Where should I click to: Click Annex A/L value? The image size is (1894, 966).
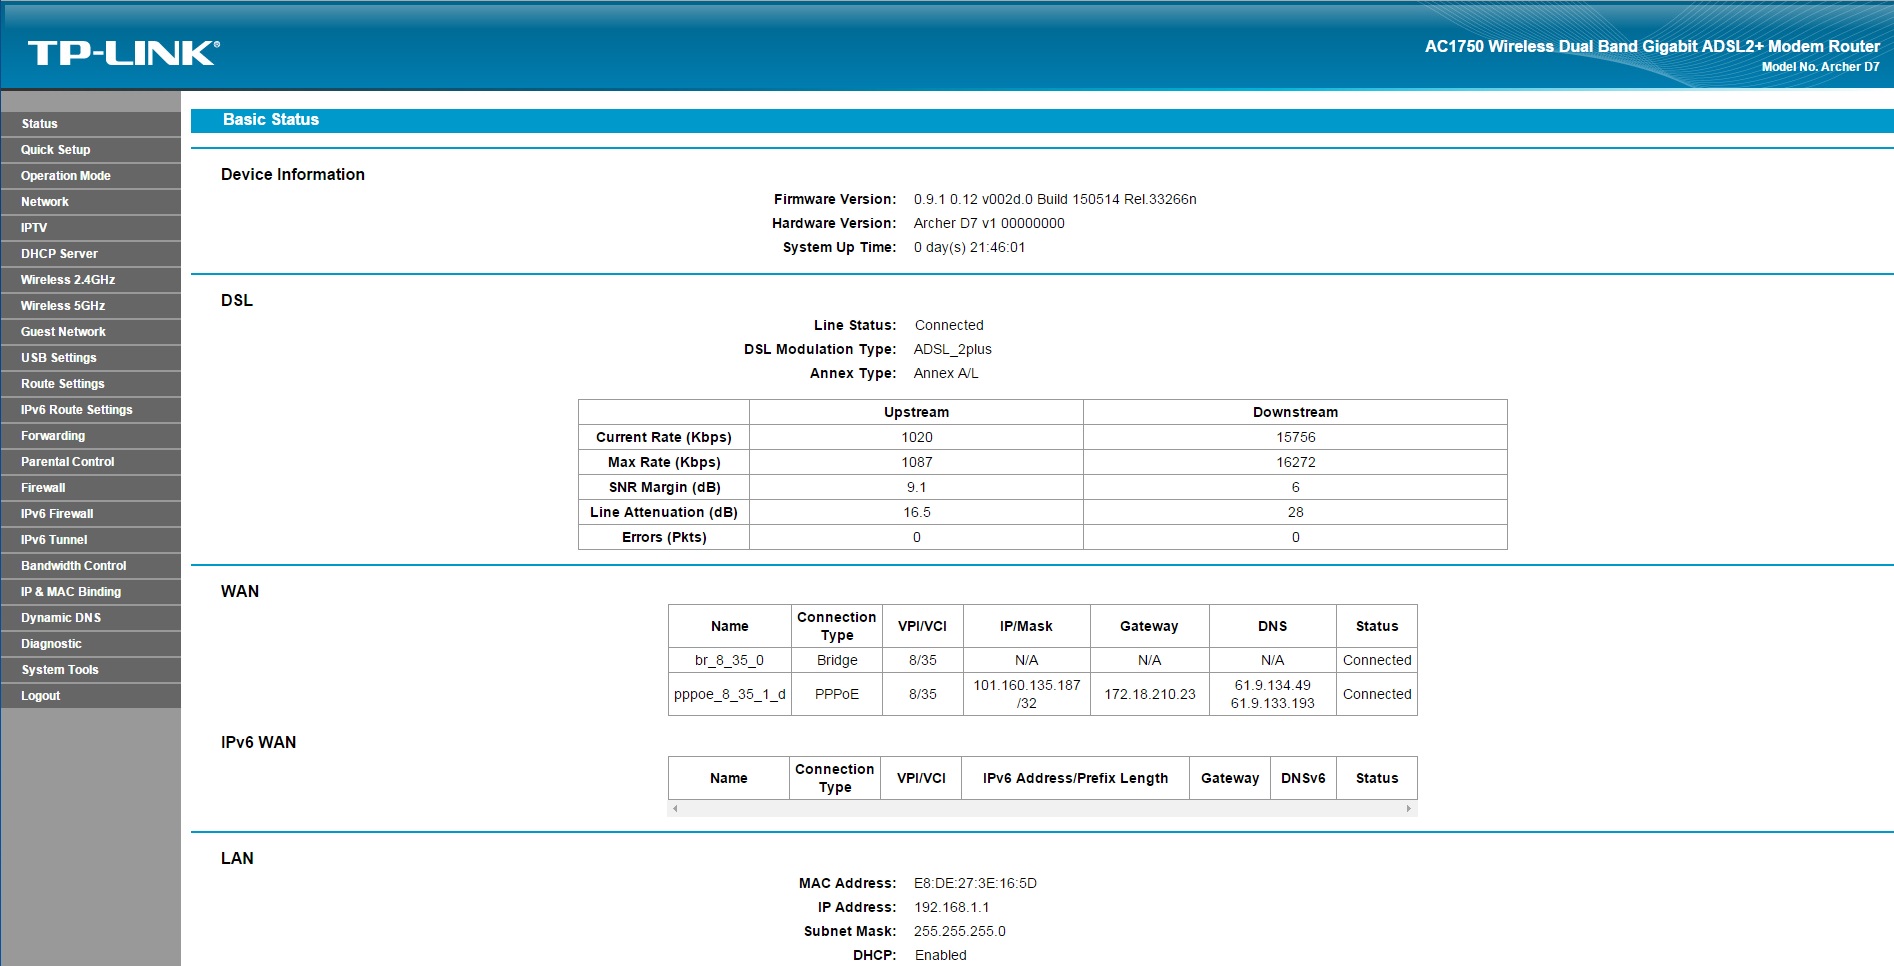pos(946,373)
